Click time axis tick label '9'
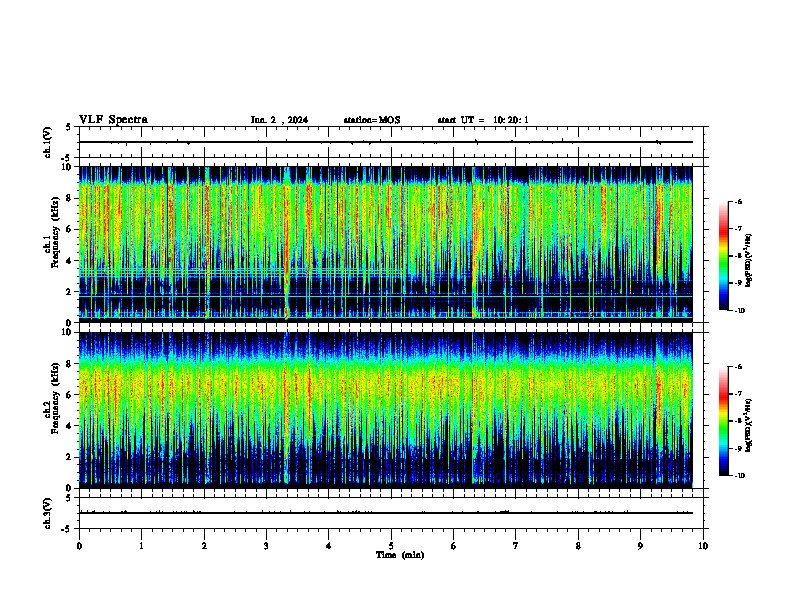 click(x=640, y=546)
